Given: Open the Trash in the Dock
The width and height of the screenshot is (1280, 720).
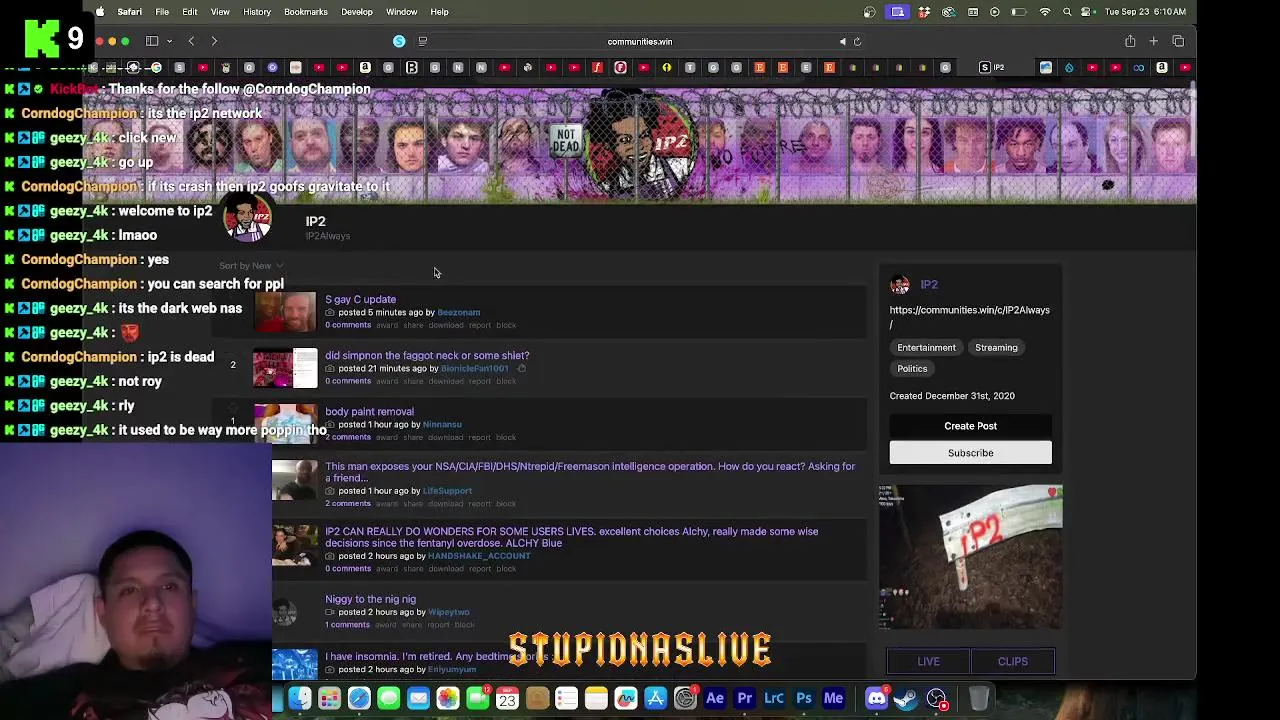Looking at the screenshot, I should tap(979, 698).
